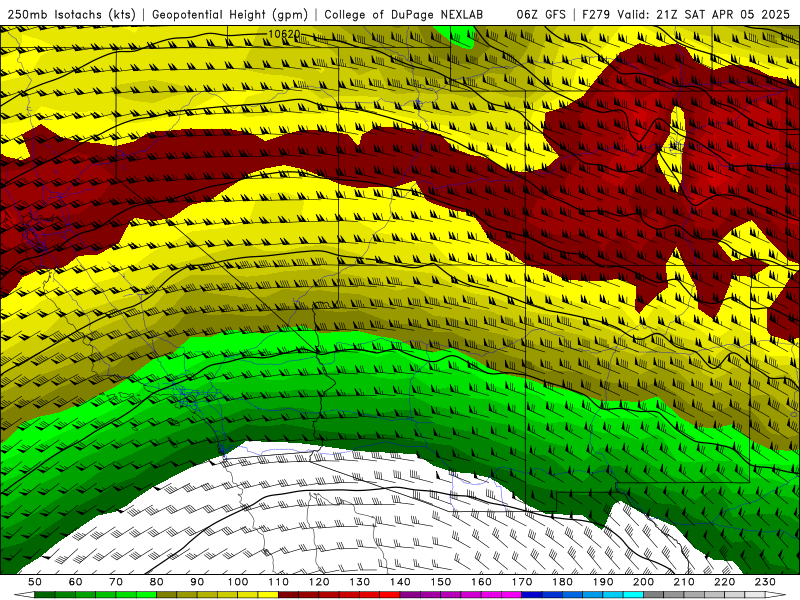Click the "10620" height contour label
The height and width of the screenshot is (600, 800).
284,34
